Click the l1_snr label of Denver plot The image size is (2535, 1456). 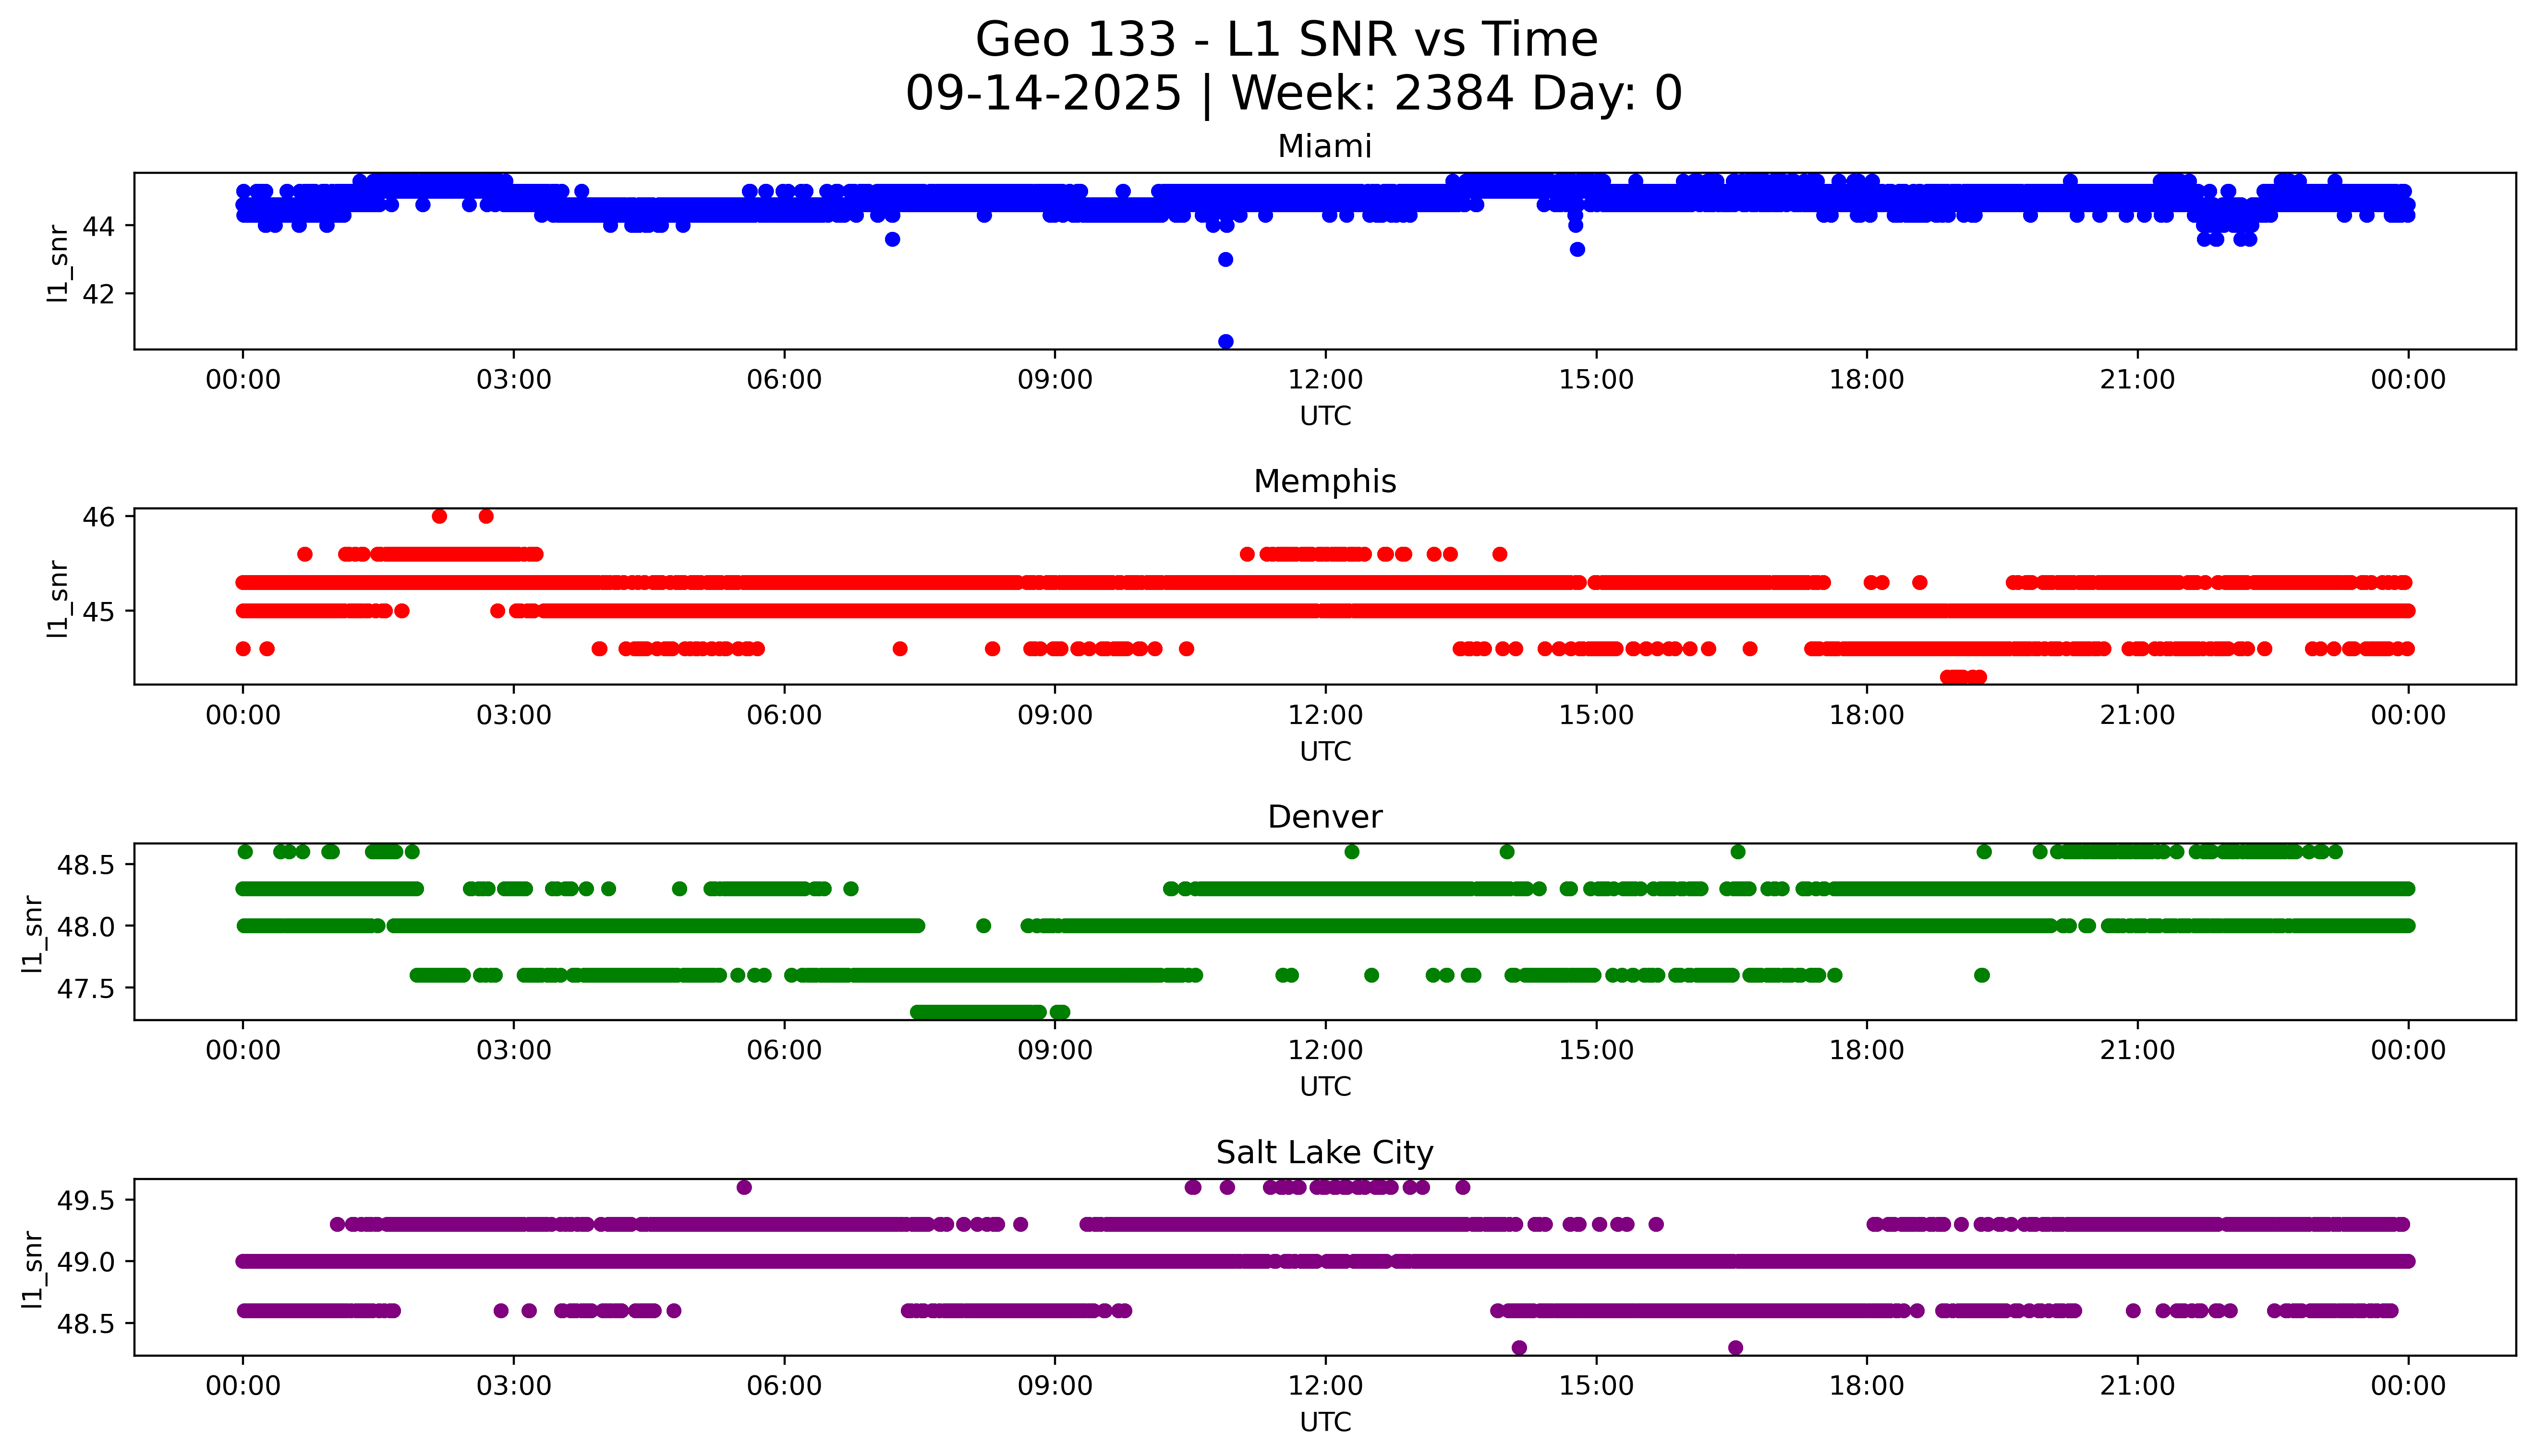[32, 933]
